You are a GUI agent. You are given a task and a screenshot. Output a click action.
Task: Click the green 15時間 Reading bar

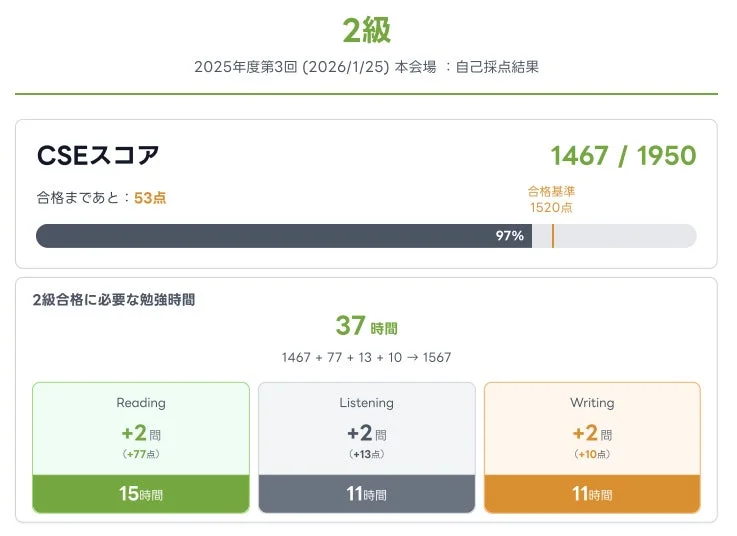[141, 494]
